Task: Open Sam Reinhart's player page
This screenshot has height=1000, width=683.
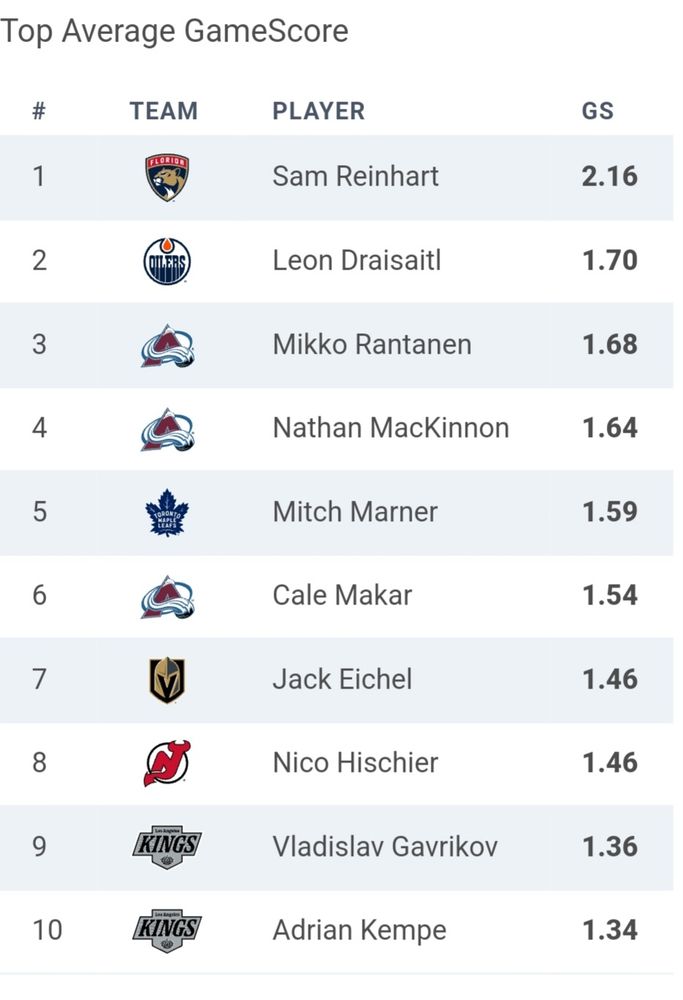Action: point(355,177)
